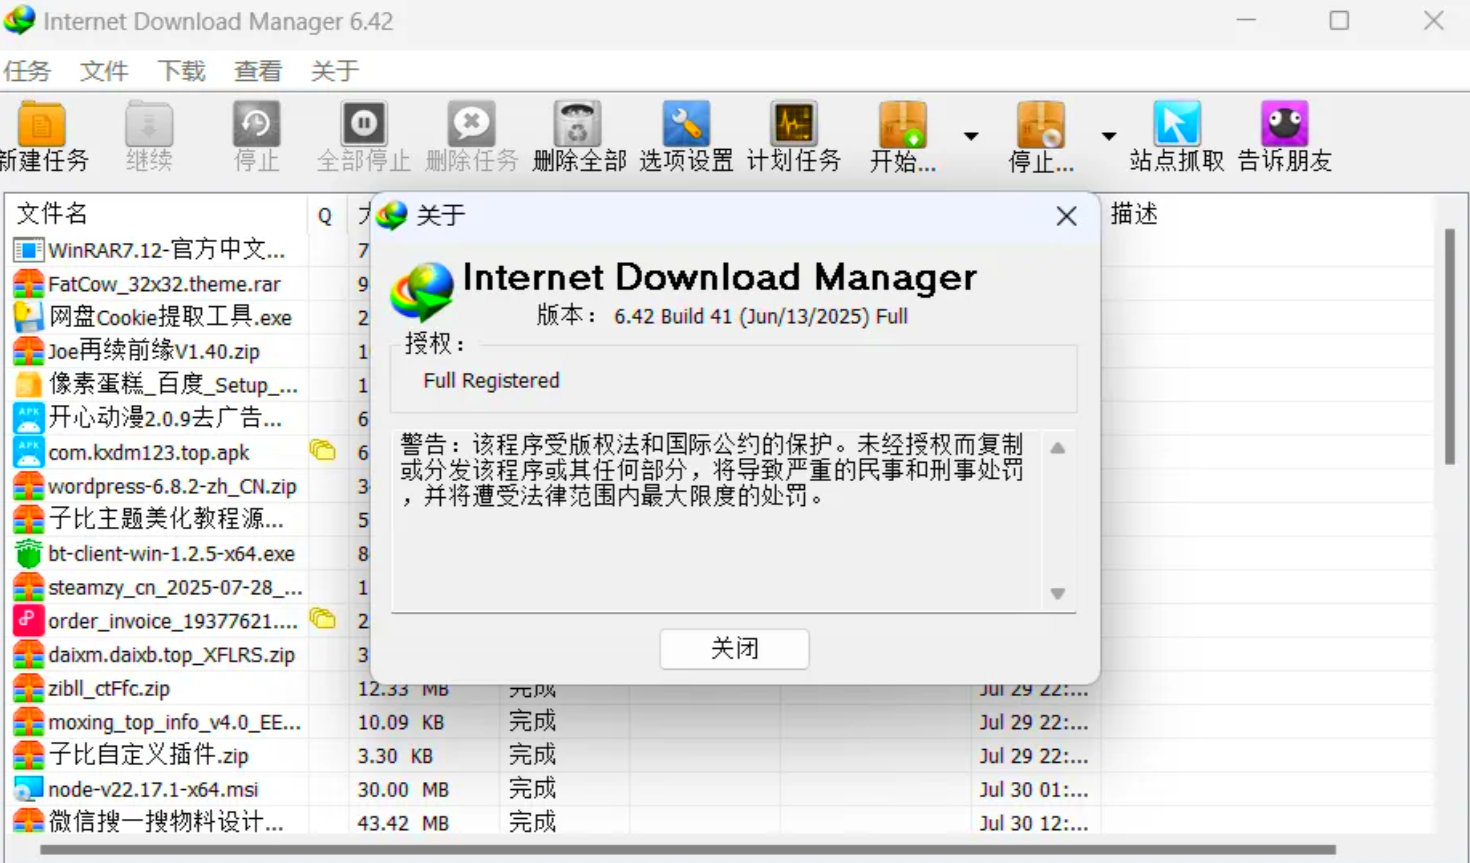Click the down arrow on the warning text scrollbar
1470x863 pixels.
pos(1057,594)
